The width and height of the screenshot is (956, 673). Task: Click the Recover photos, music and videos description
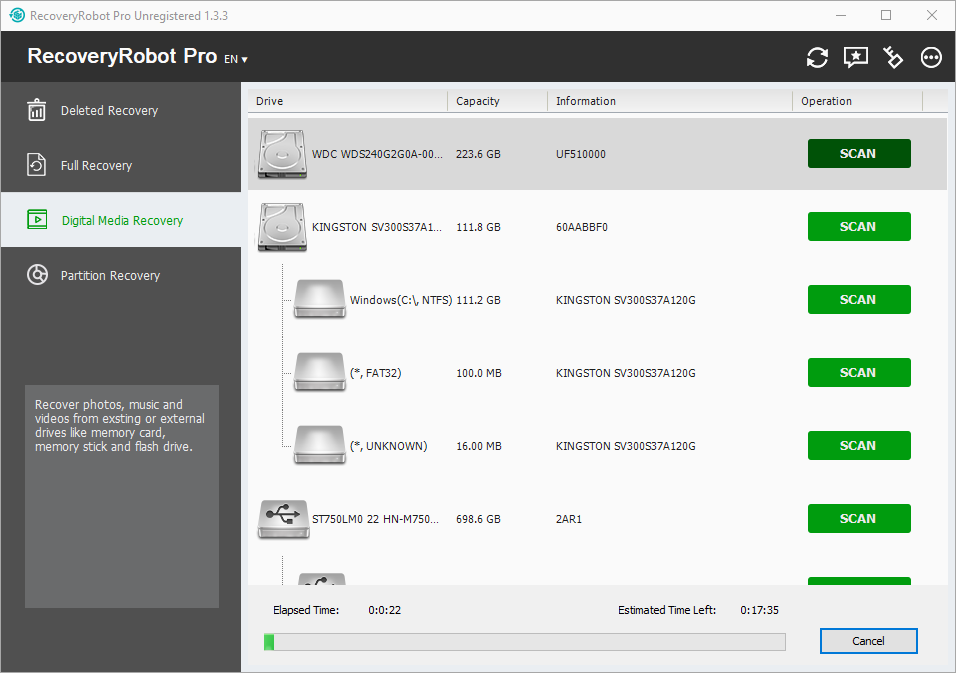tap(120, 426)
